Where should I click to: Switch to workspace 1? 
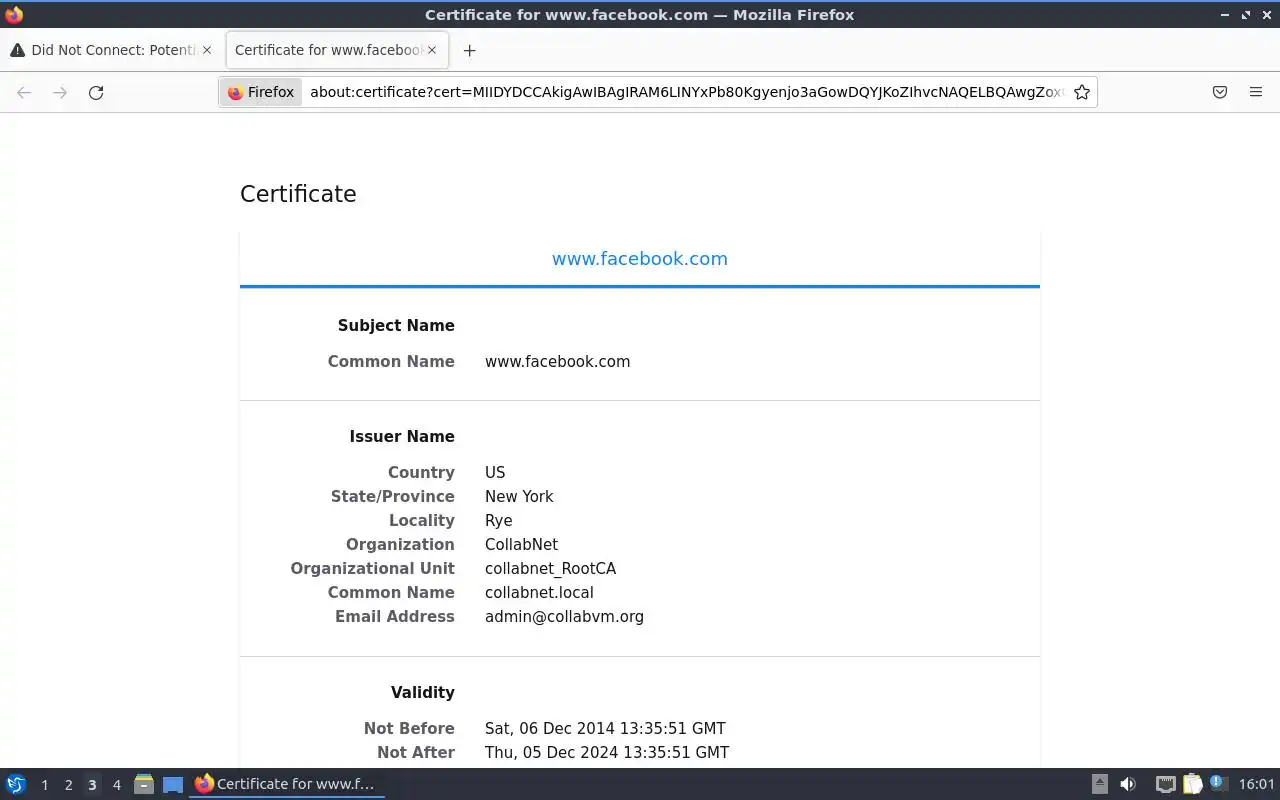coord(44,785)
